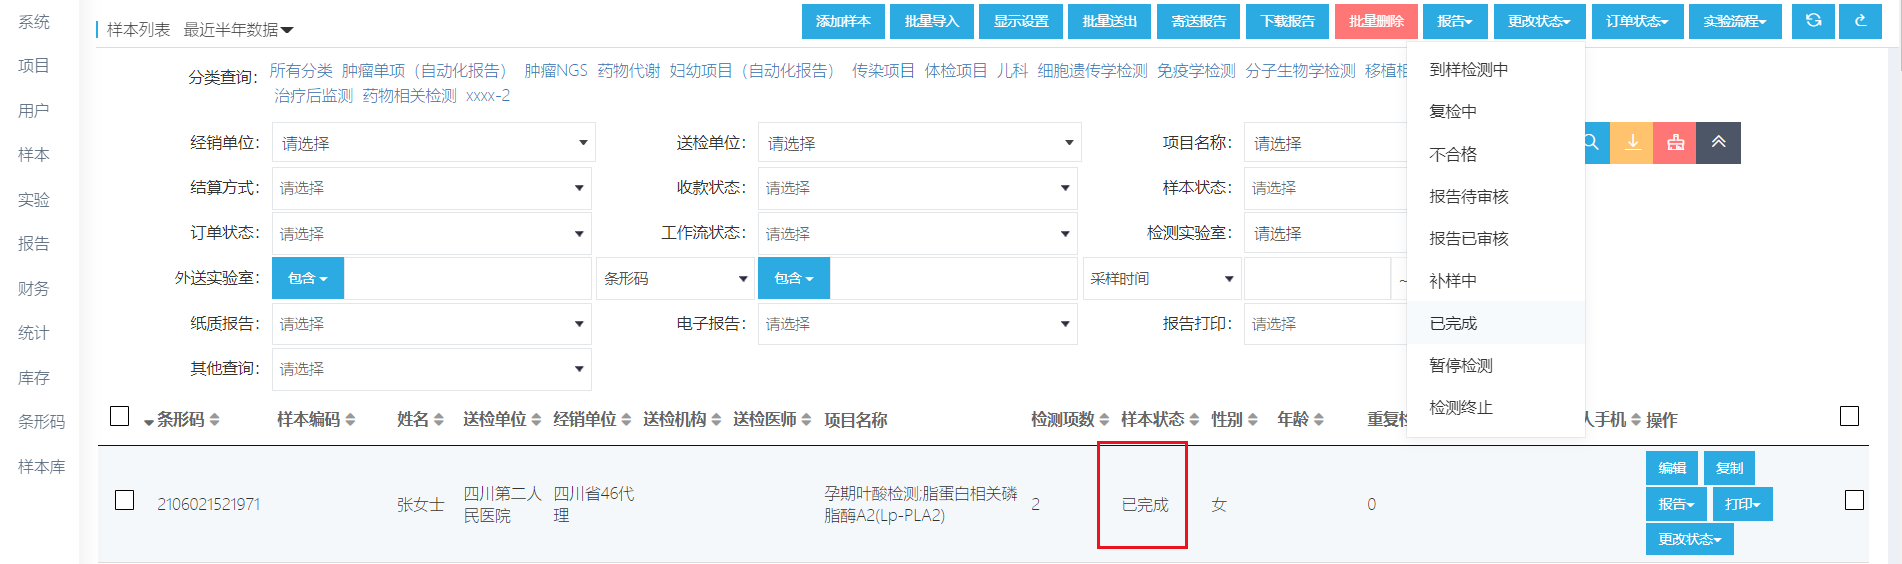Click the orange download icon button
Image resolution: width=1902 pixels, height=564 pixels.
pos(1632,143)
